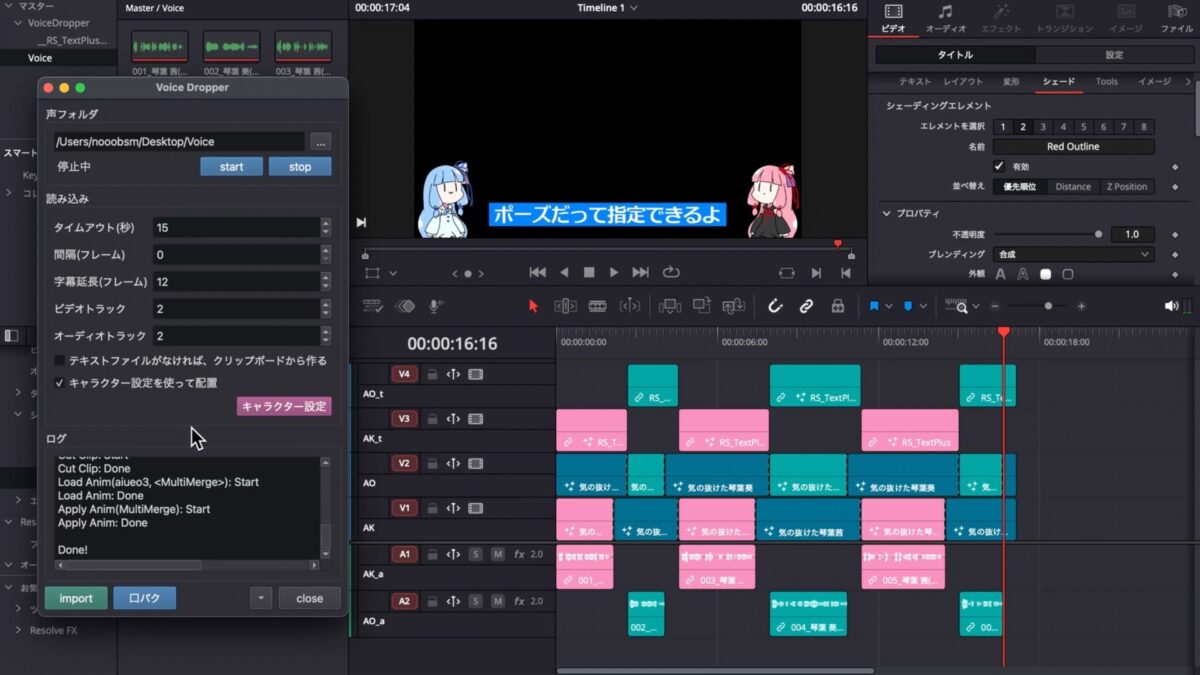Click the insert clip icon

(671, 306)
